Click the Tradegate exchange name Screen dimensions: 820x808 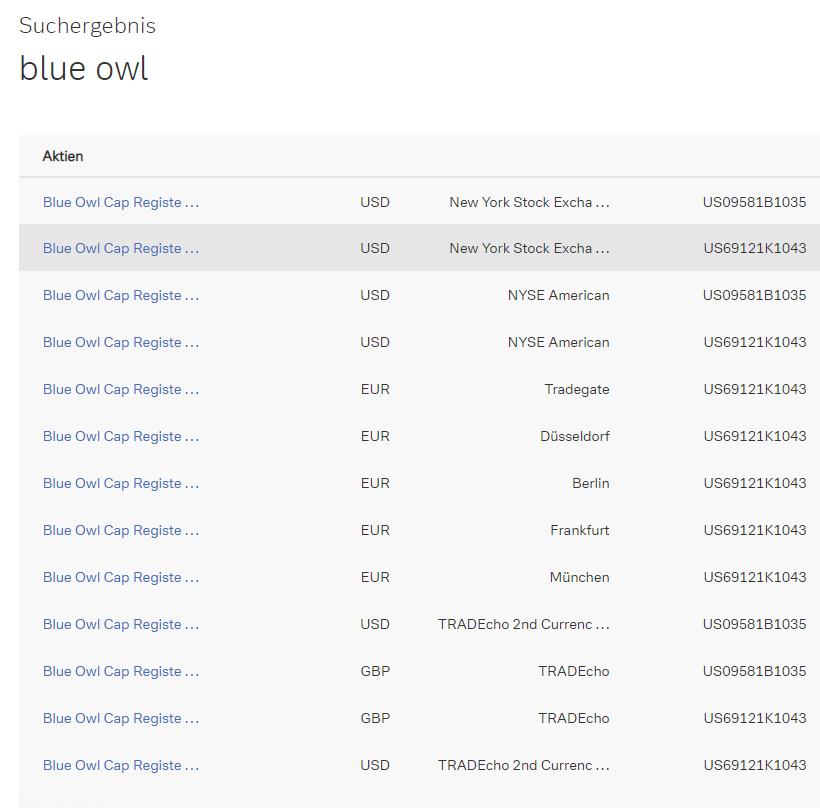point(577,389)
